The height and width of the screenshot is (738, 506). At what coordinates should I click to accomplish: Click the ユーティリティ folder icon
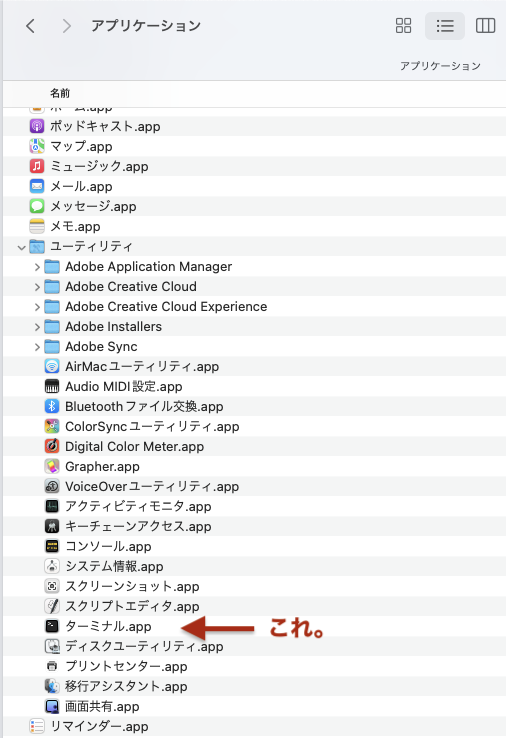pyautogui.click(x=37, y=246)
